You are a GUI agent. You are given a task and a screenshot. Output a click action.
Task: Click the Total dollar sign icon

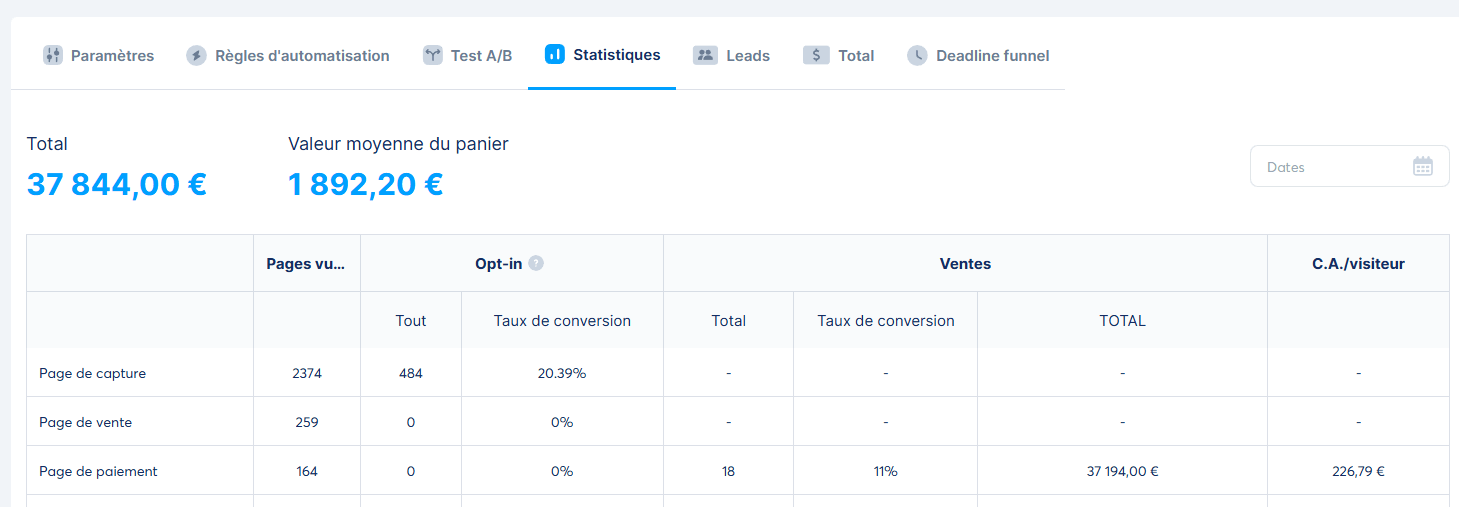816,56
